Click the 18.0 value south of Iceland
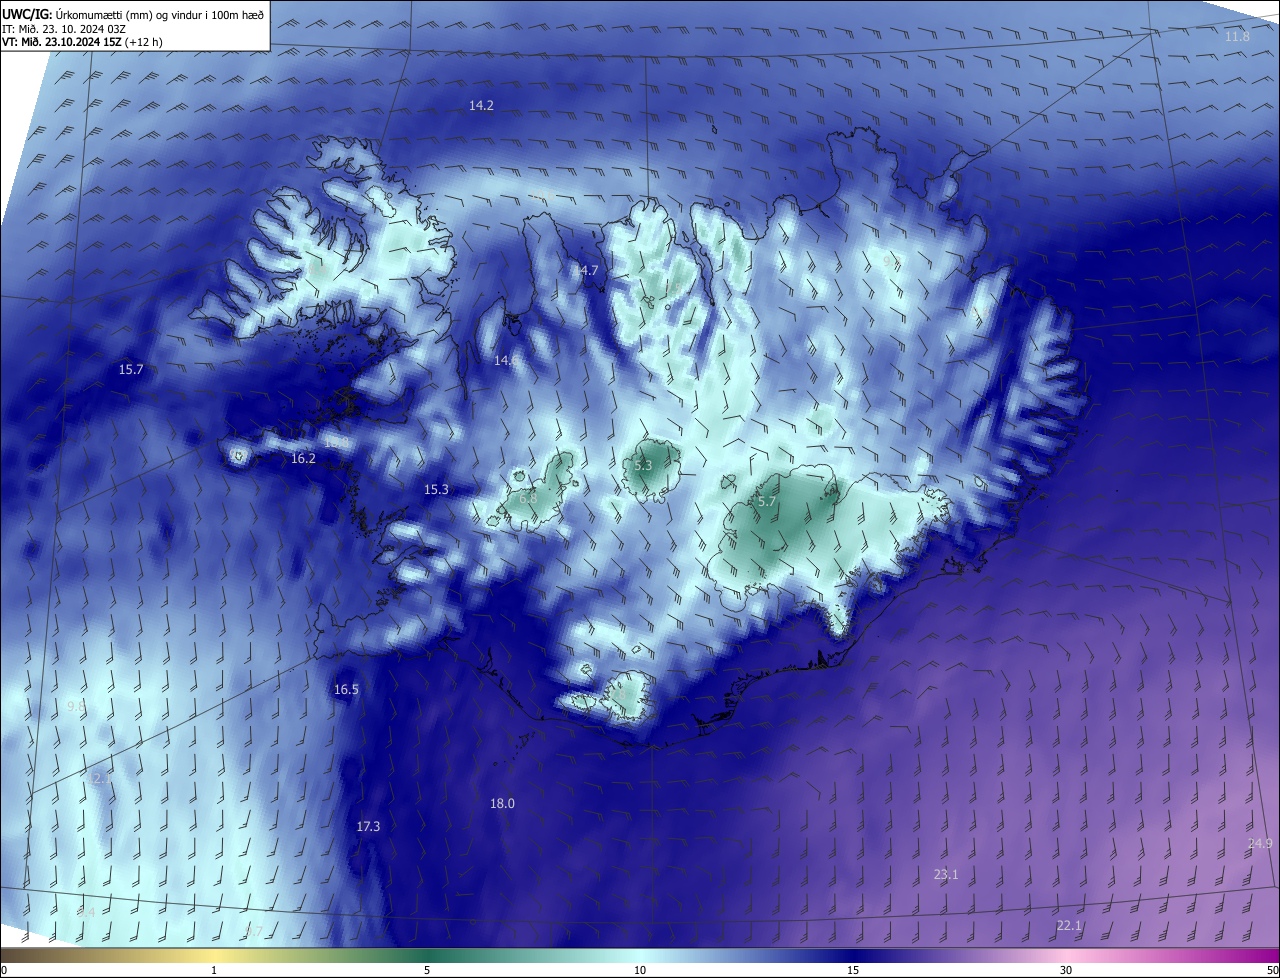The width and height of the screenshot is (1280, 978). pyautogui.click(x=502, y=804)
